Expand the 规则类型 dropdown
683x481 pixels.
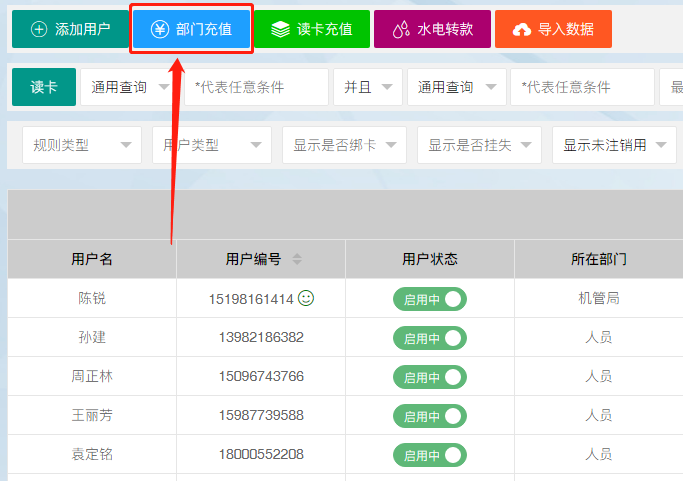click(x=81, y=145)
